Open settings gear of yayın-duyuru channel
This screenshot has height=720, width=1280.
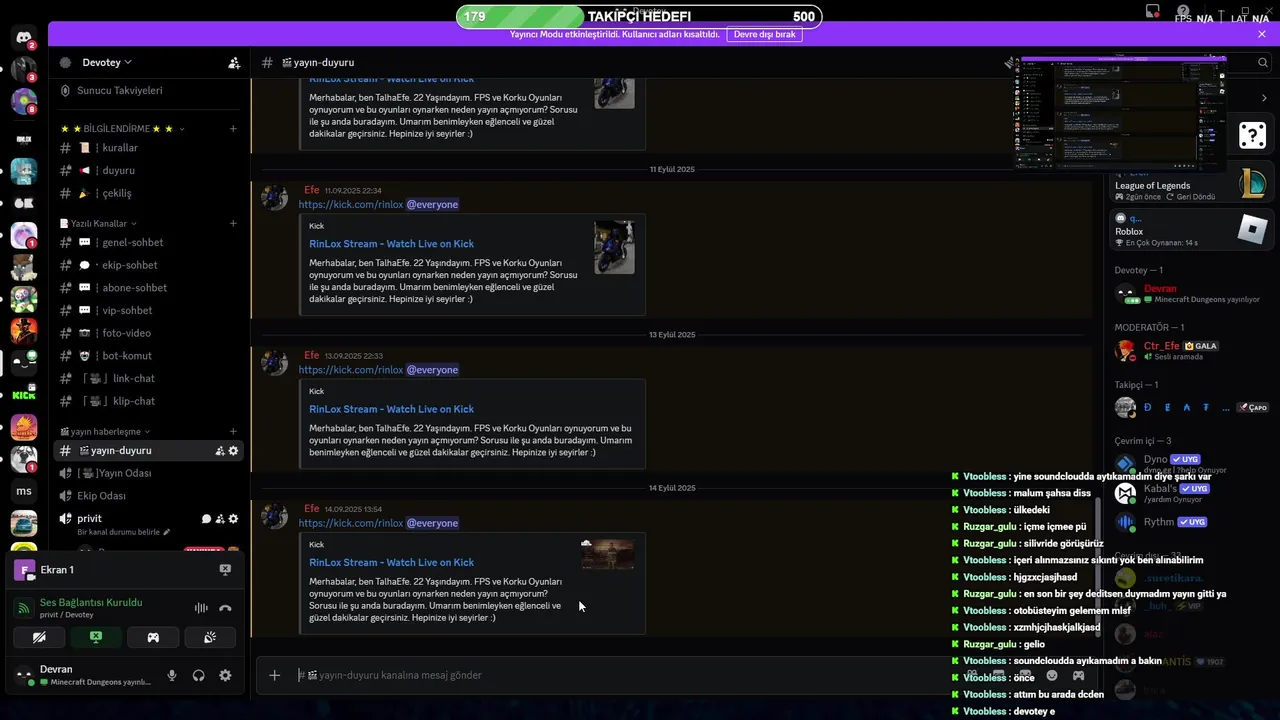[x=234, y=451]
